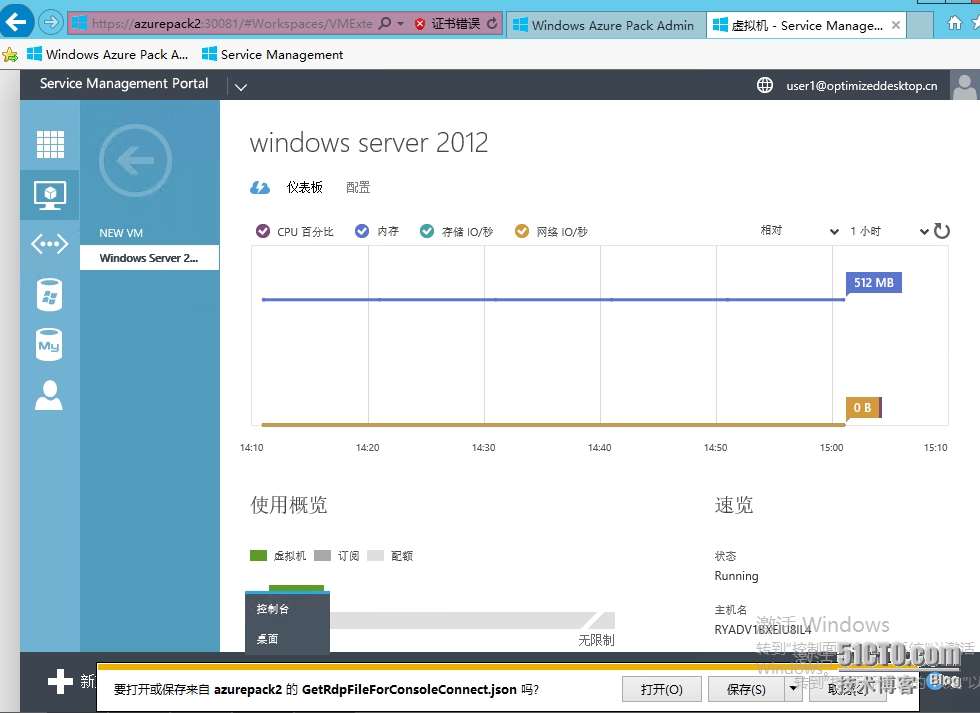Open the 相对 dropdown

pyautogui.click(x=799, y=231)
